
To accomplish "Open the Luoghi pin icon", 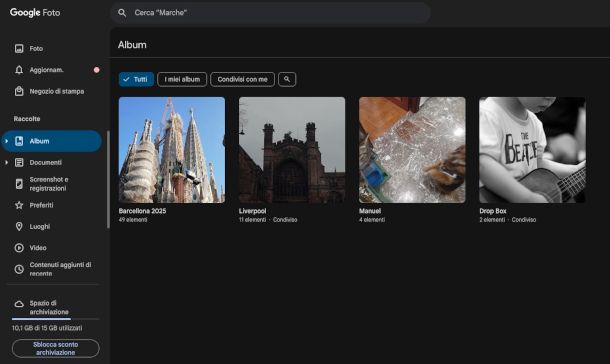I will click(x=19, y=226).
